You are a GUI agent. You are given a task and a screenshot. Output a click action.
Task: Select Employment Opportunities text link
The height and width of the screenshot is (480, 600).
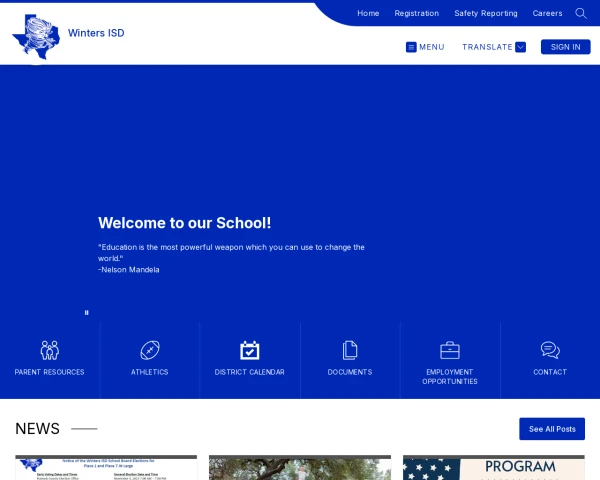coord(450,377)
